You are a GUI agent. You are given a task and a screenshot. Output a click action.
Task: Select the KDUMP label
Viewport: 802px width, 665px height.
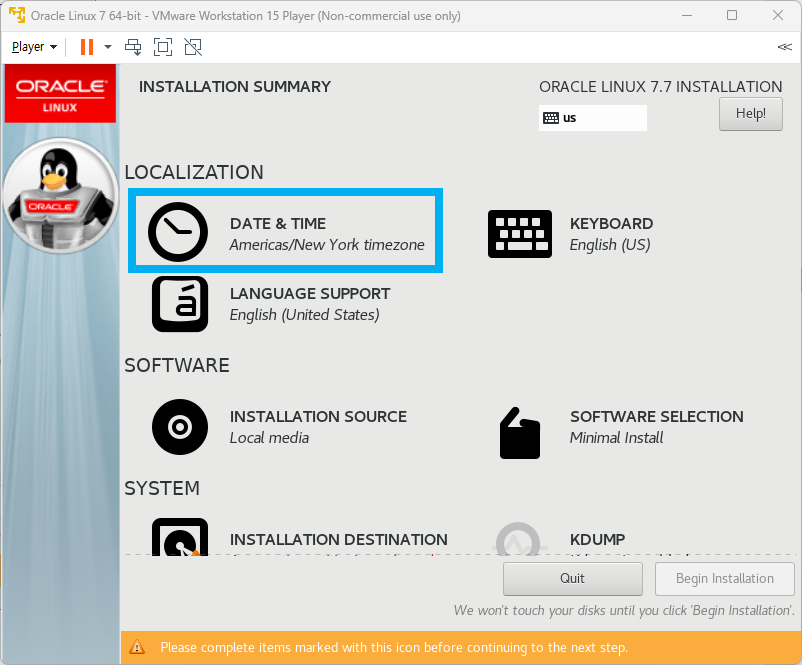tap(597, 539)
